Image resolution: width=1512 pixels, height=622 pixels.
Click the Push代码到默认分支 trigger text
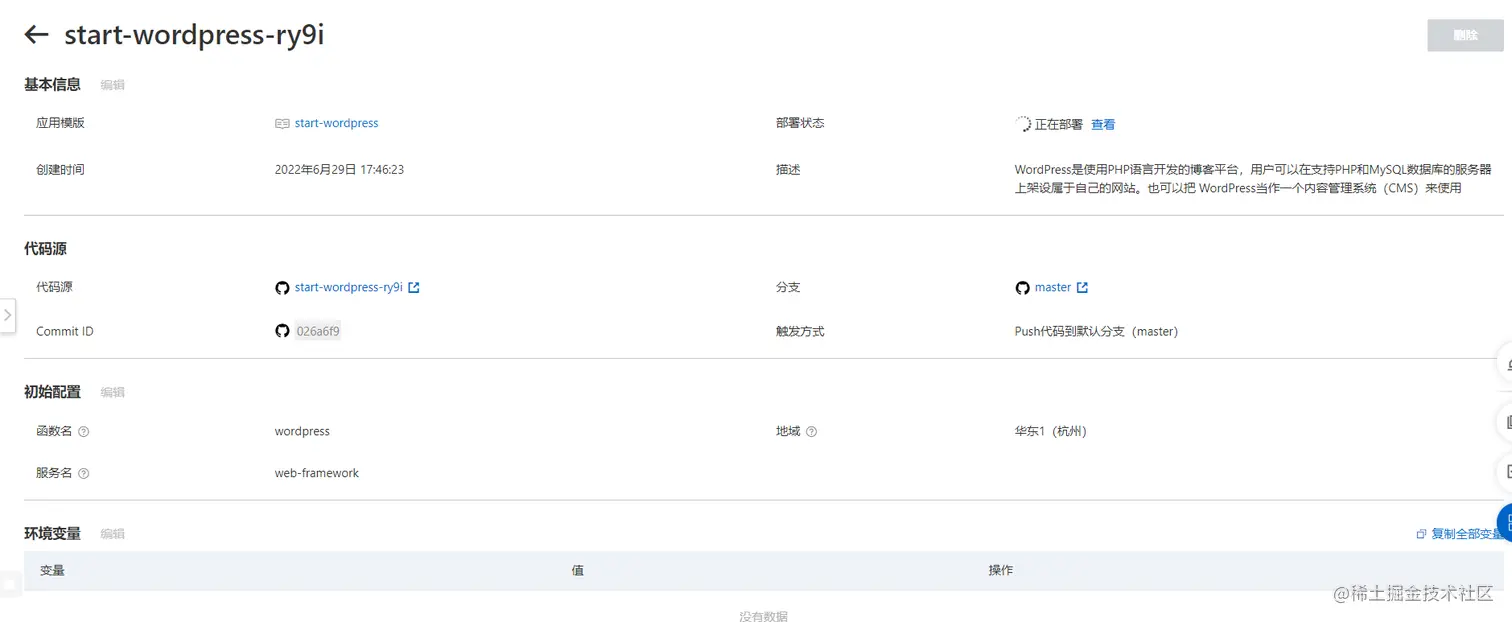pyautogui.click(x=1096, y=331)
